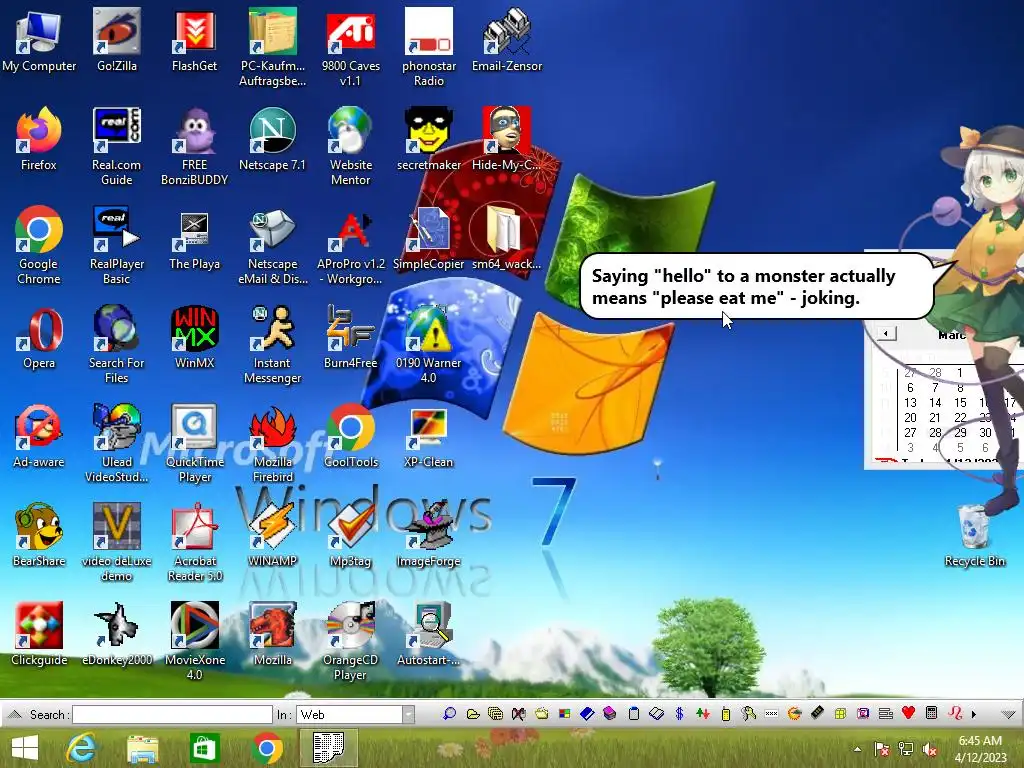Go to previous month in calendar

(x=886, y=334)
